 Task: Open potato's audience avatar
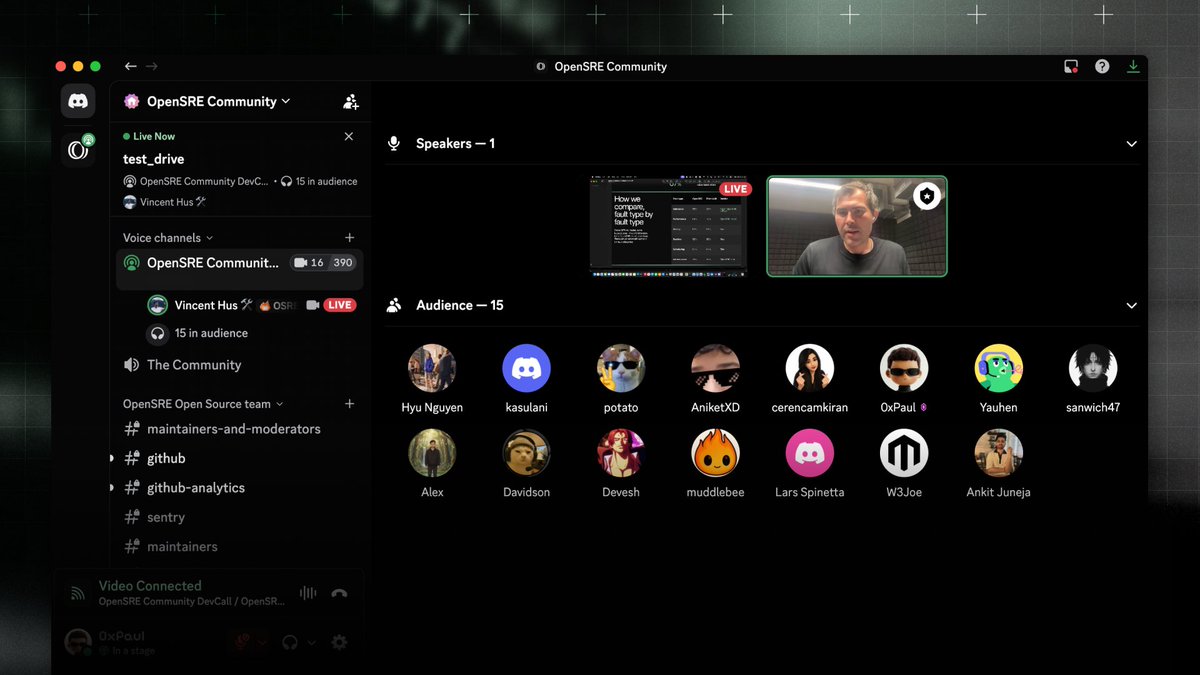(x=621, y=368)
